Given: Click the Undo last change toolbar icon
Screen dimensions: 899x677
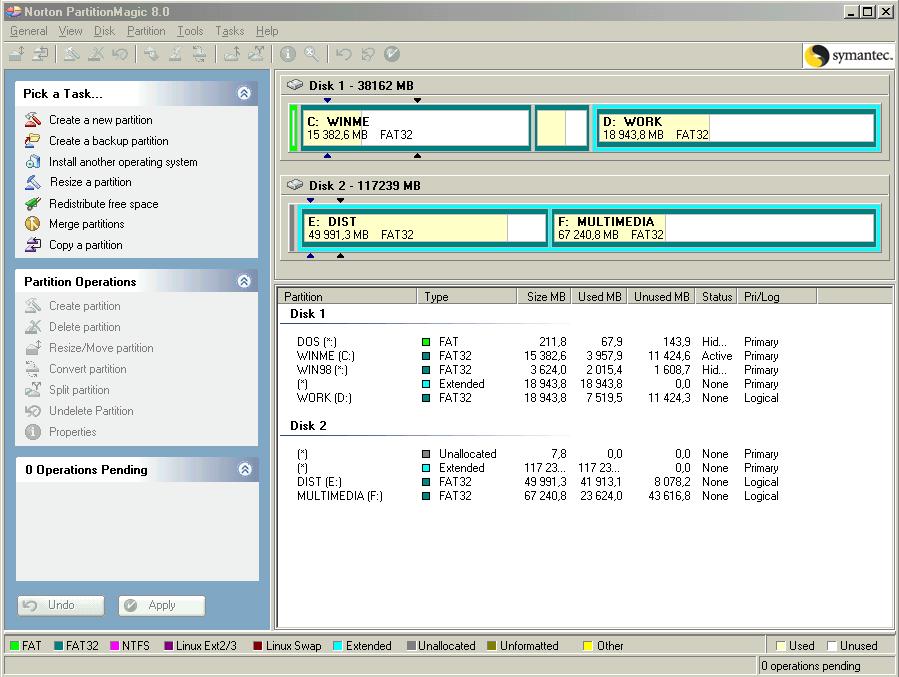Looking at the screenshot, I should pos(343,54).
